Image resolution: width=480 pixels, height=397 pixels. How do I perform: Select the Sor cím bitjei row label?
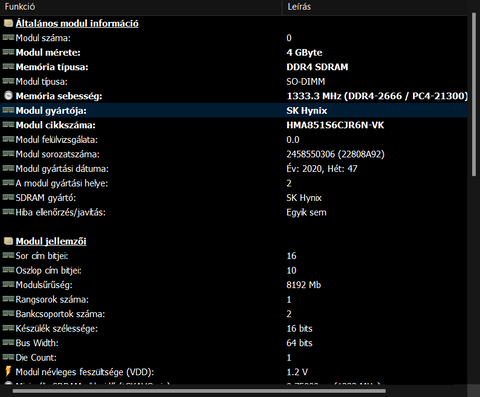click(x=42, y=256)
